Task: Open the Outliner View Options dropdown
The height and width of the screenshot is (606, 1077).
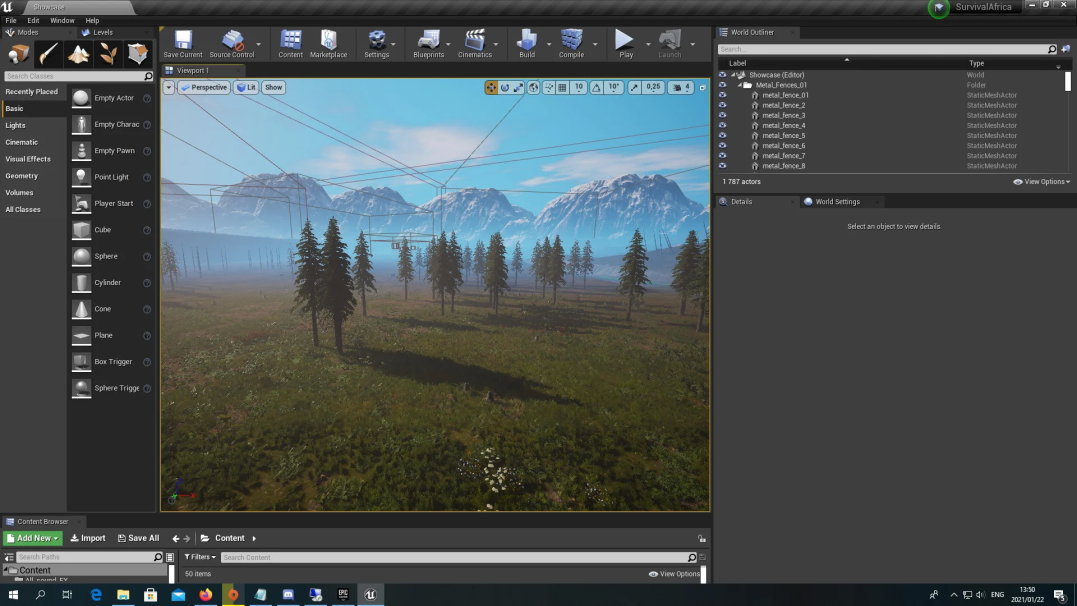Action: click(1041, 182)
